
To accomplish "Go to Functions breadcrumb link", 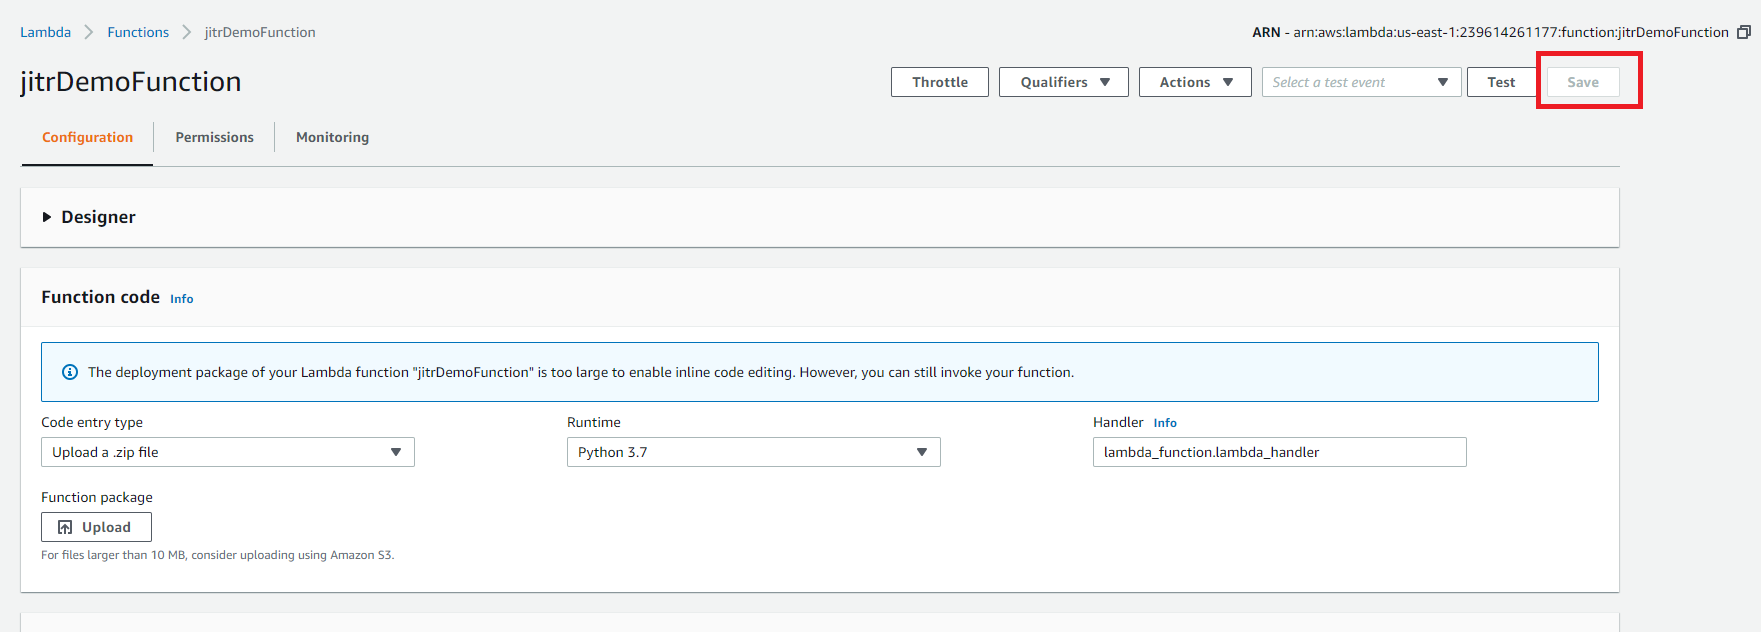I will pyautogui.click(x=138, y=32).
